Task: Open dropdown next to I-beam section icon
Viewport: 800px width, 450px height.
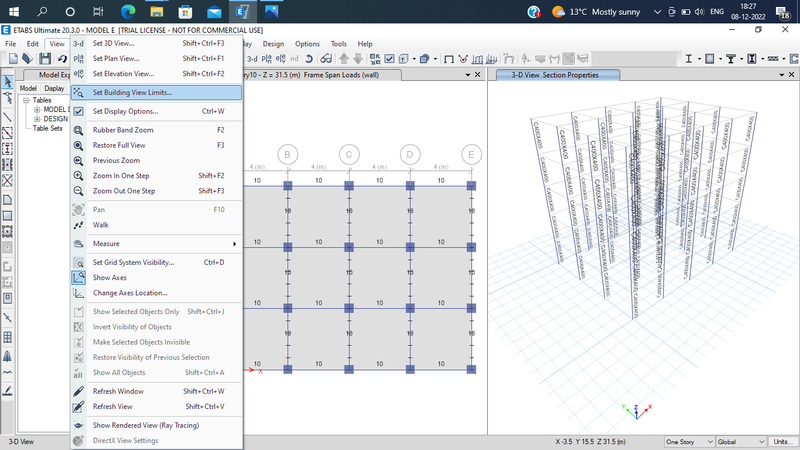Action: click(699, 59)
